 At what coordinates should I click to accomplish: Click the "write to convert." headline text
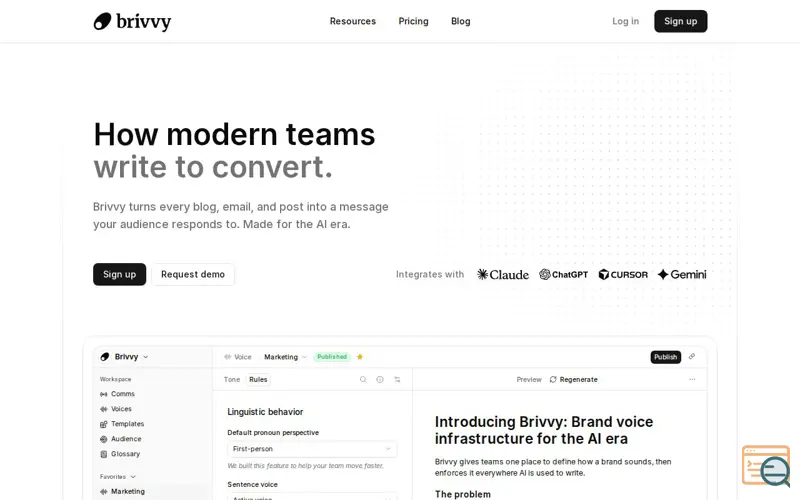pos(213,167)
